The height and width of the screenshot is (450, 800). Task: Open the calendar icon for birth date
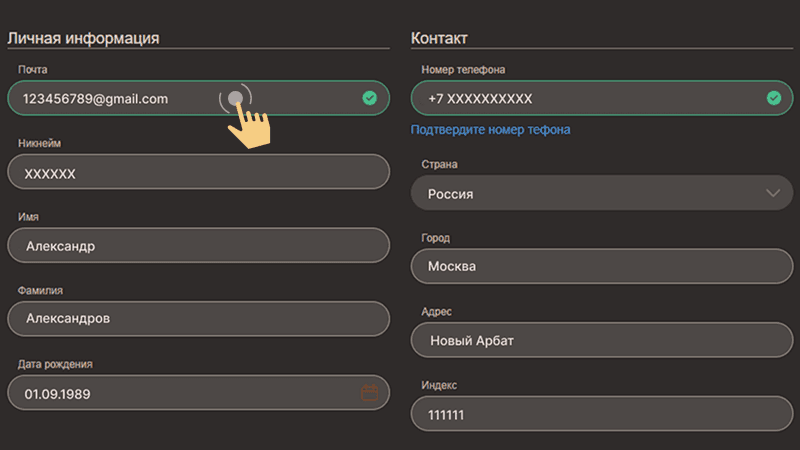click(369, 392)
